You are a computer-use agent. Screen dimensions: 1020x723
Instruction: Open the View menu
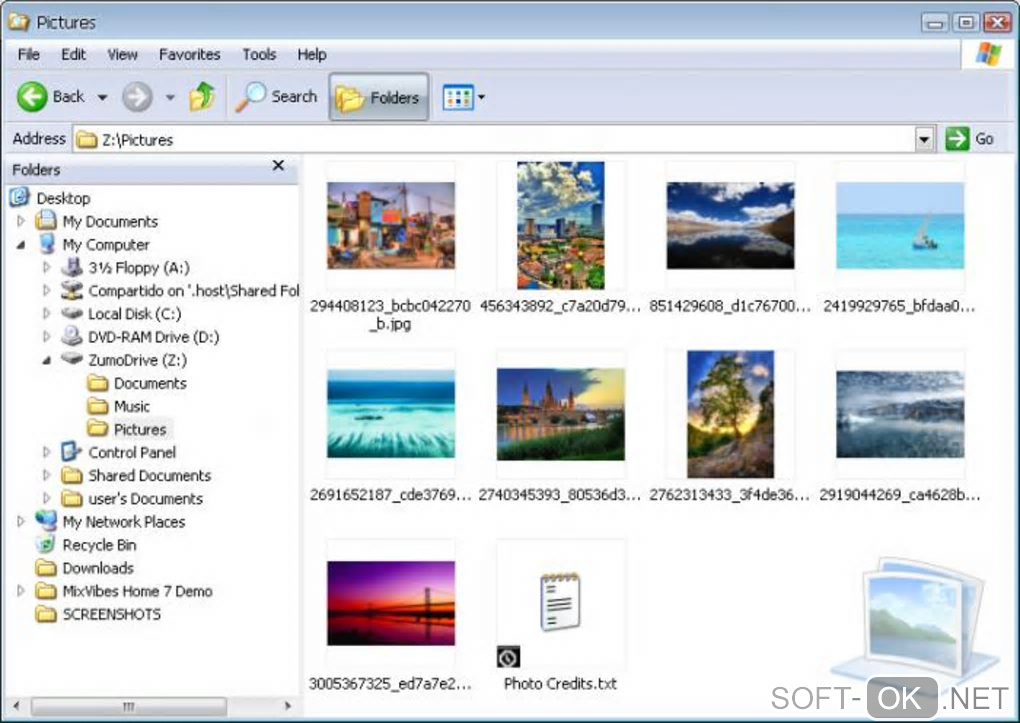pos(122,55)
